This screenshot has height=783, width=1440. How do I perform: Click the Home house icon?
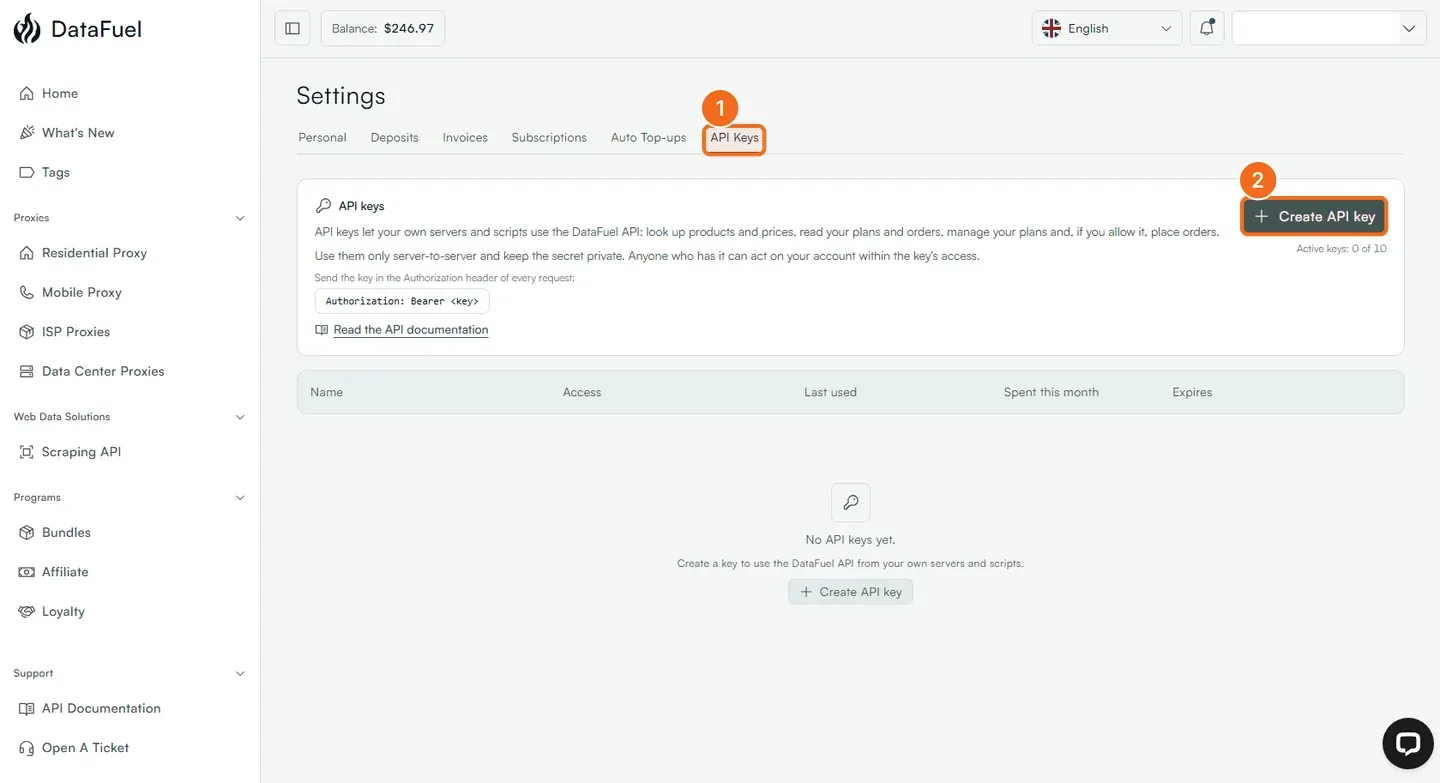(27, 93)
